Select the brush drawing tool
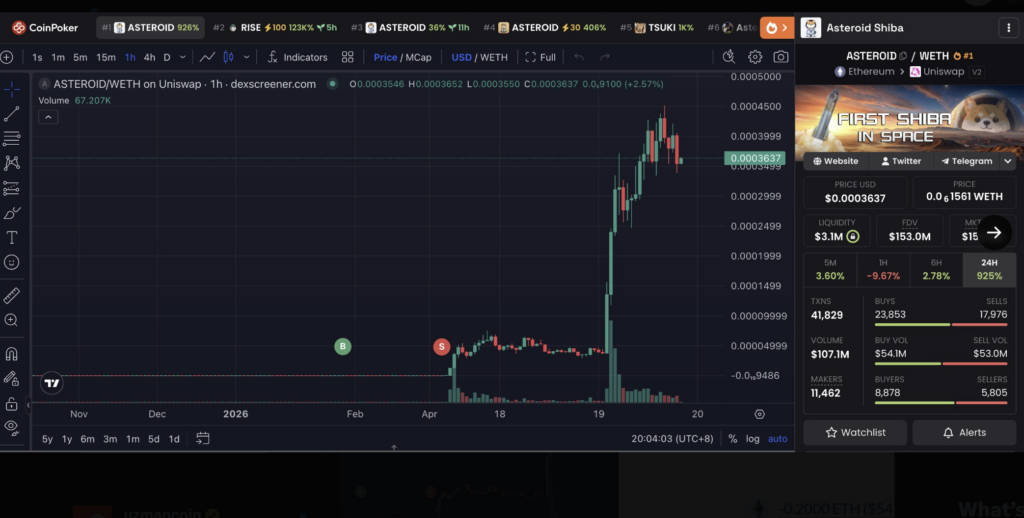Image resolution: width=1024 pixels, height=518 pixels. [x=12, y=213]
